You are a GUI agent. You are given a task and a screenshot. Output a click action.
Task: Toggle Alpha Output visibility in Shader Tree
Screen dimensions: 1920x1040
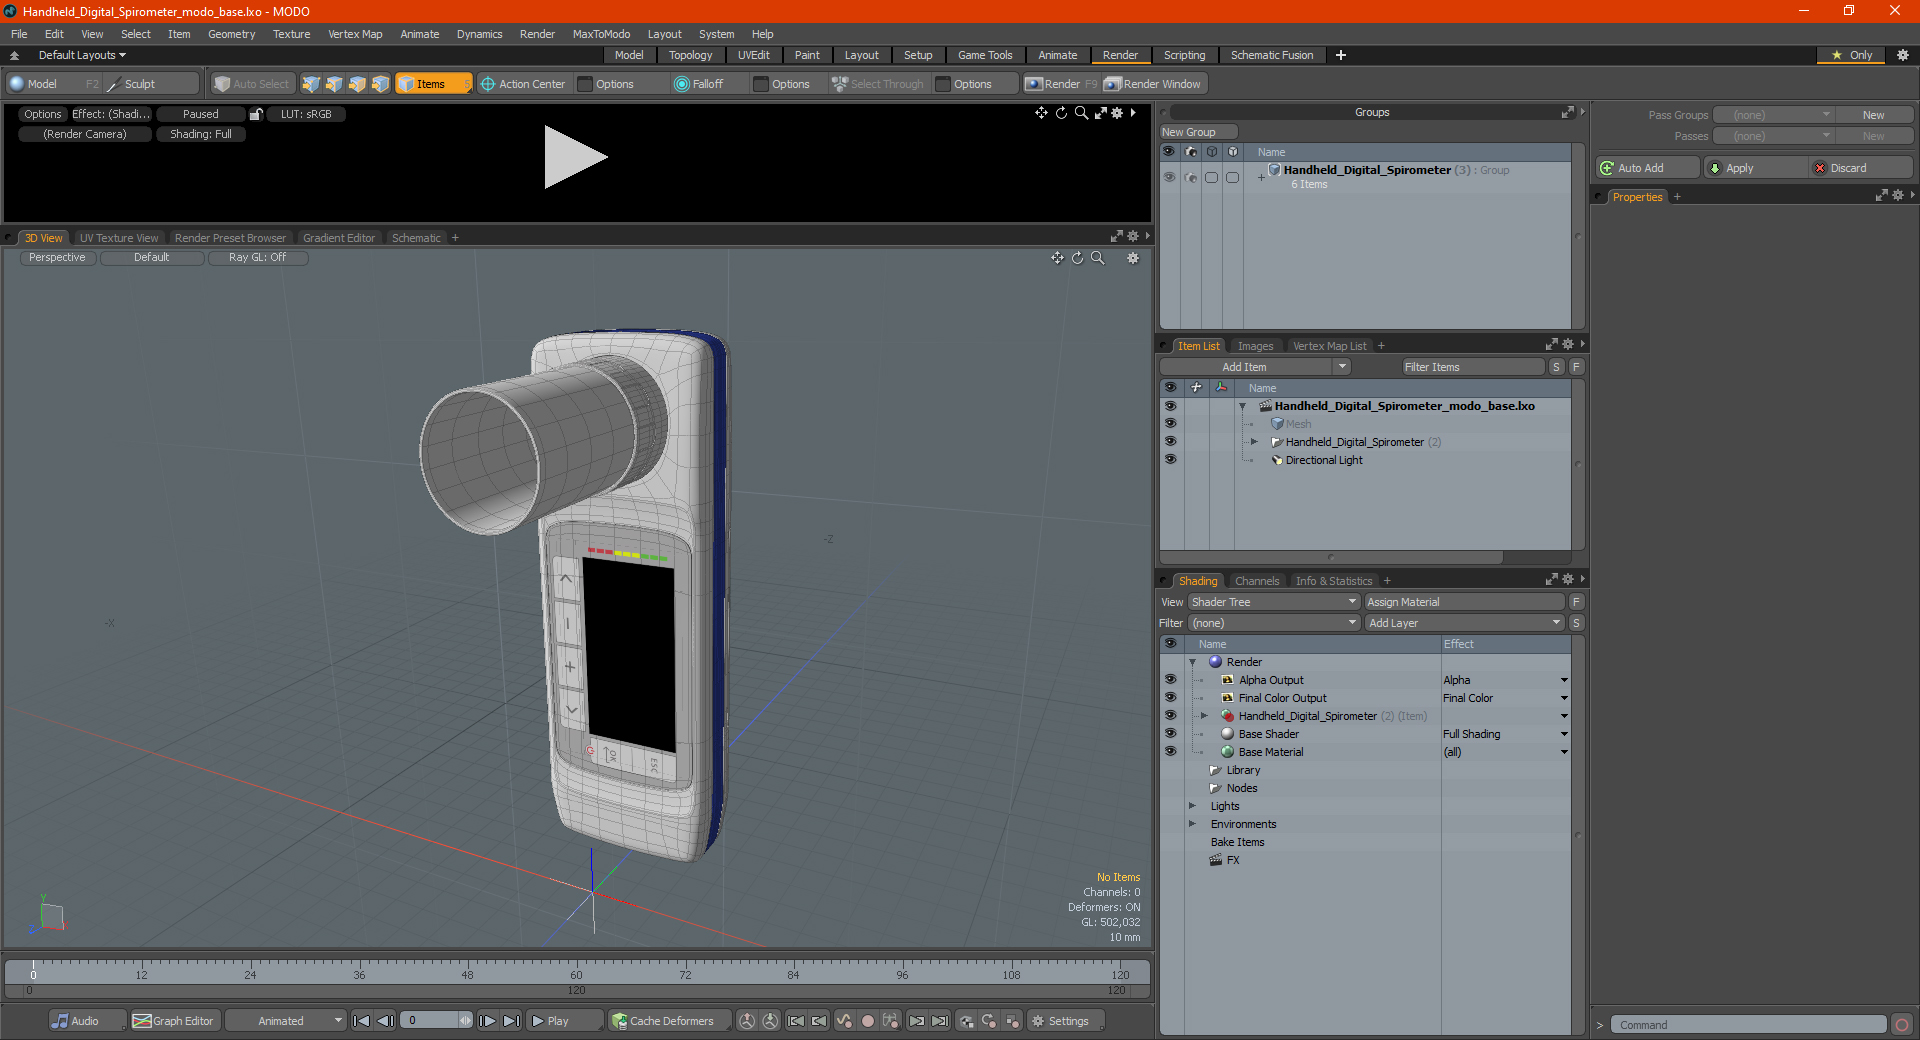(1170, 680)
